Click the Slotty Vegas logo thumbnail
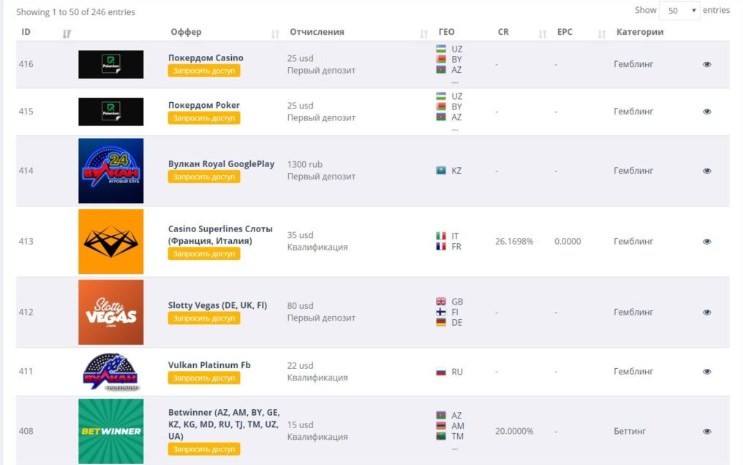This screenshot has width=743, height=465. pyautogui.click(x=110, y=312)
